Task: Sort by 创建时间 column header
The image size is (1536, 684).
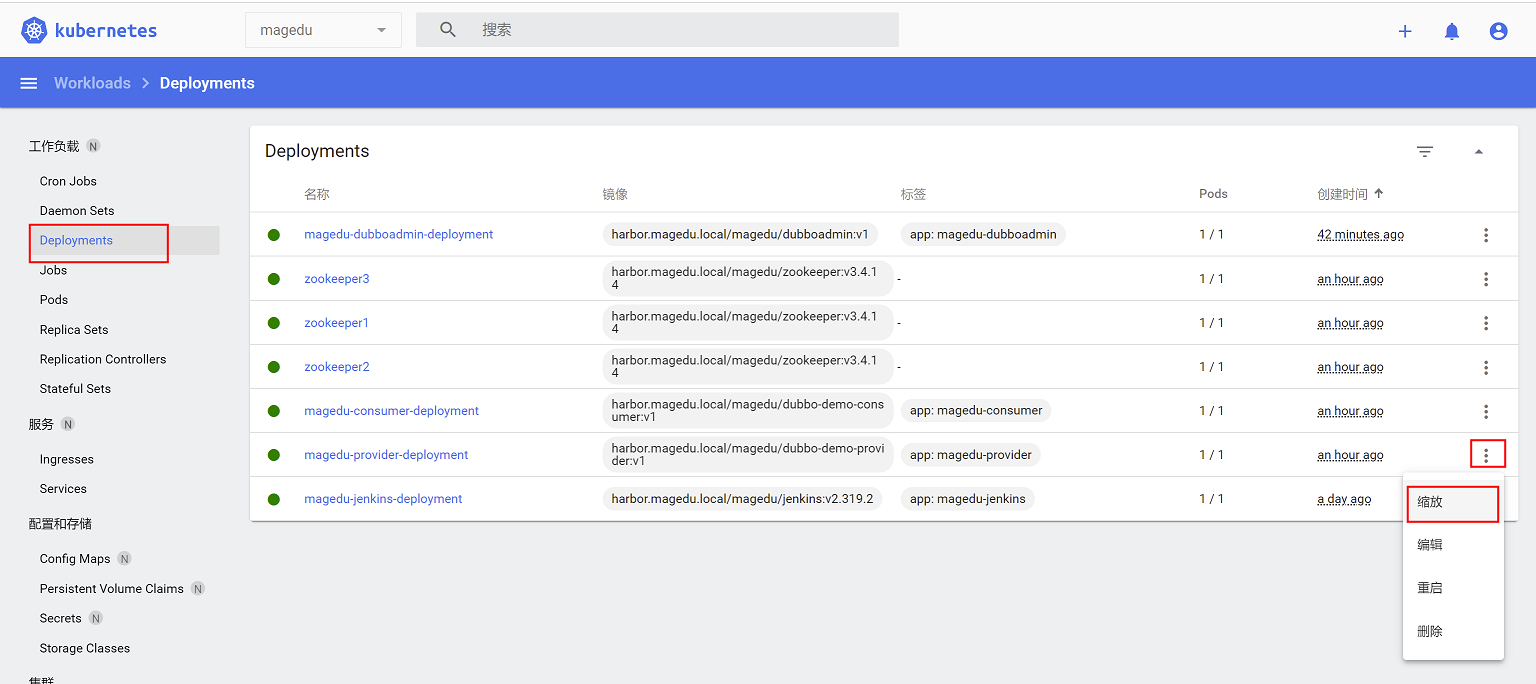Action: point(1349,194)
